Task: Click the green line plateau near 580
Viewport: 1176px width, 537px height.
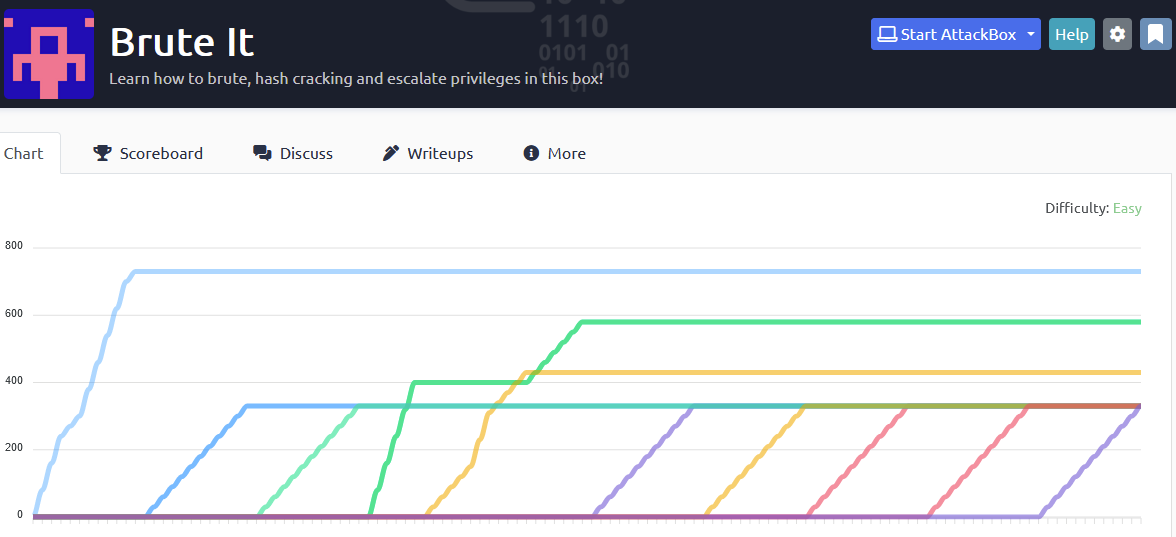Action: click(862, 322)
